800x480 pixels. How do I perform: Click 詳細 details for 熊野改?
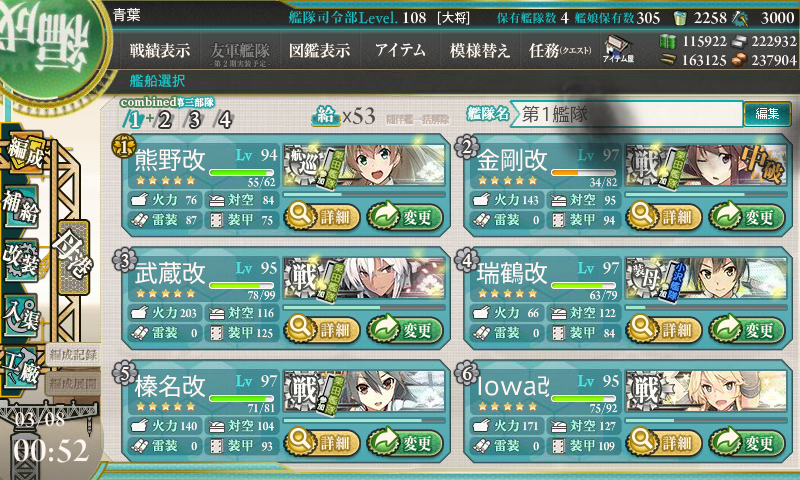click(x=322, y=216)
